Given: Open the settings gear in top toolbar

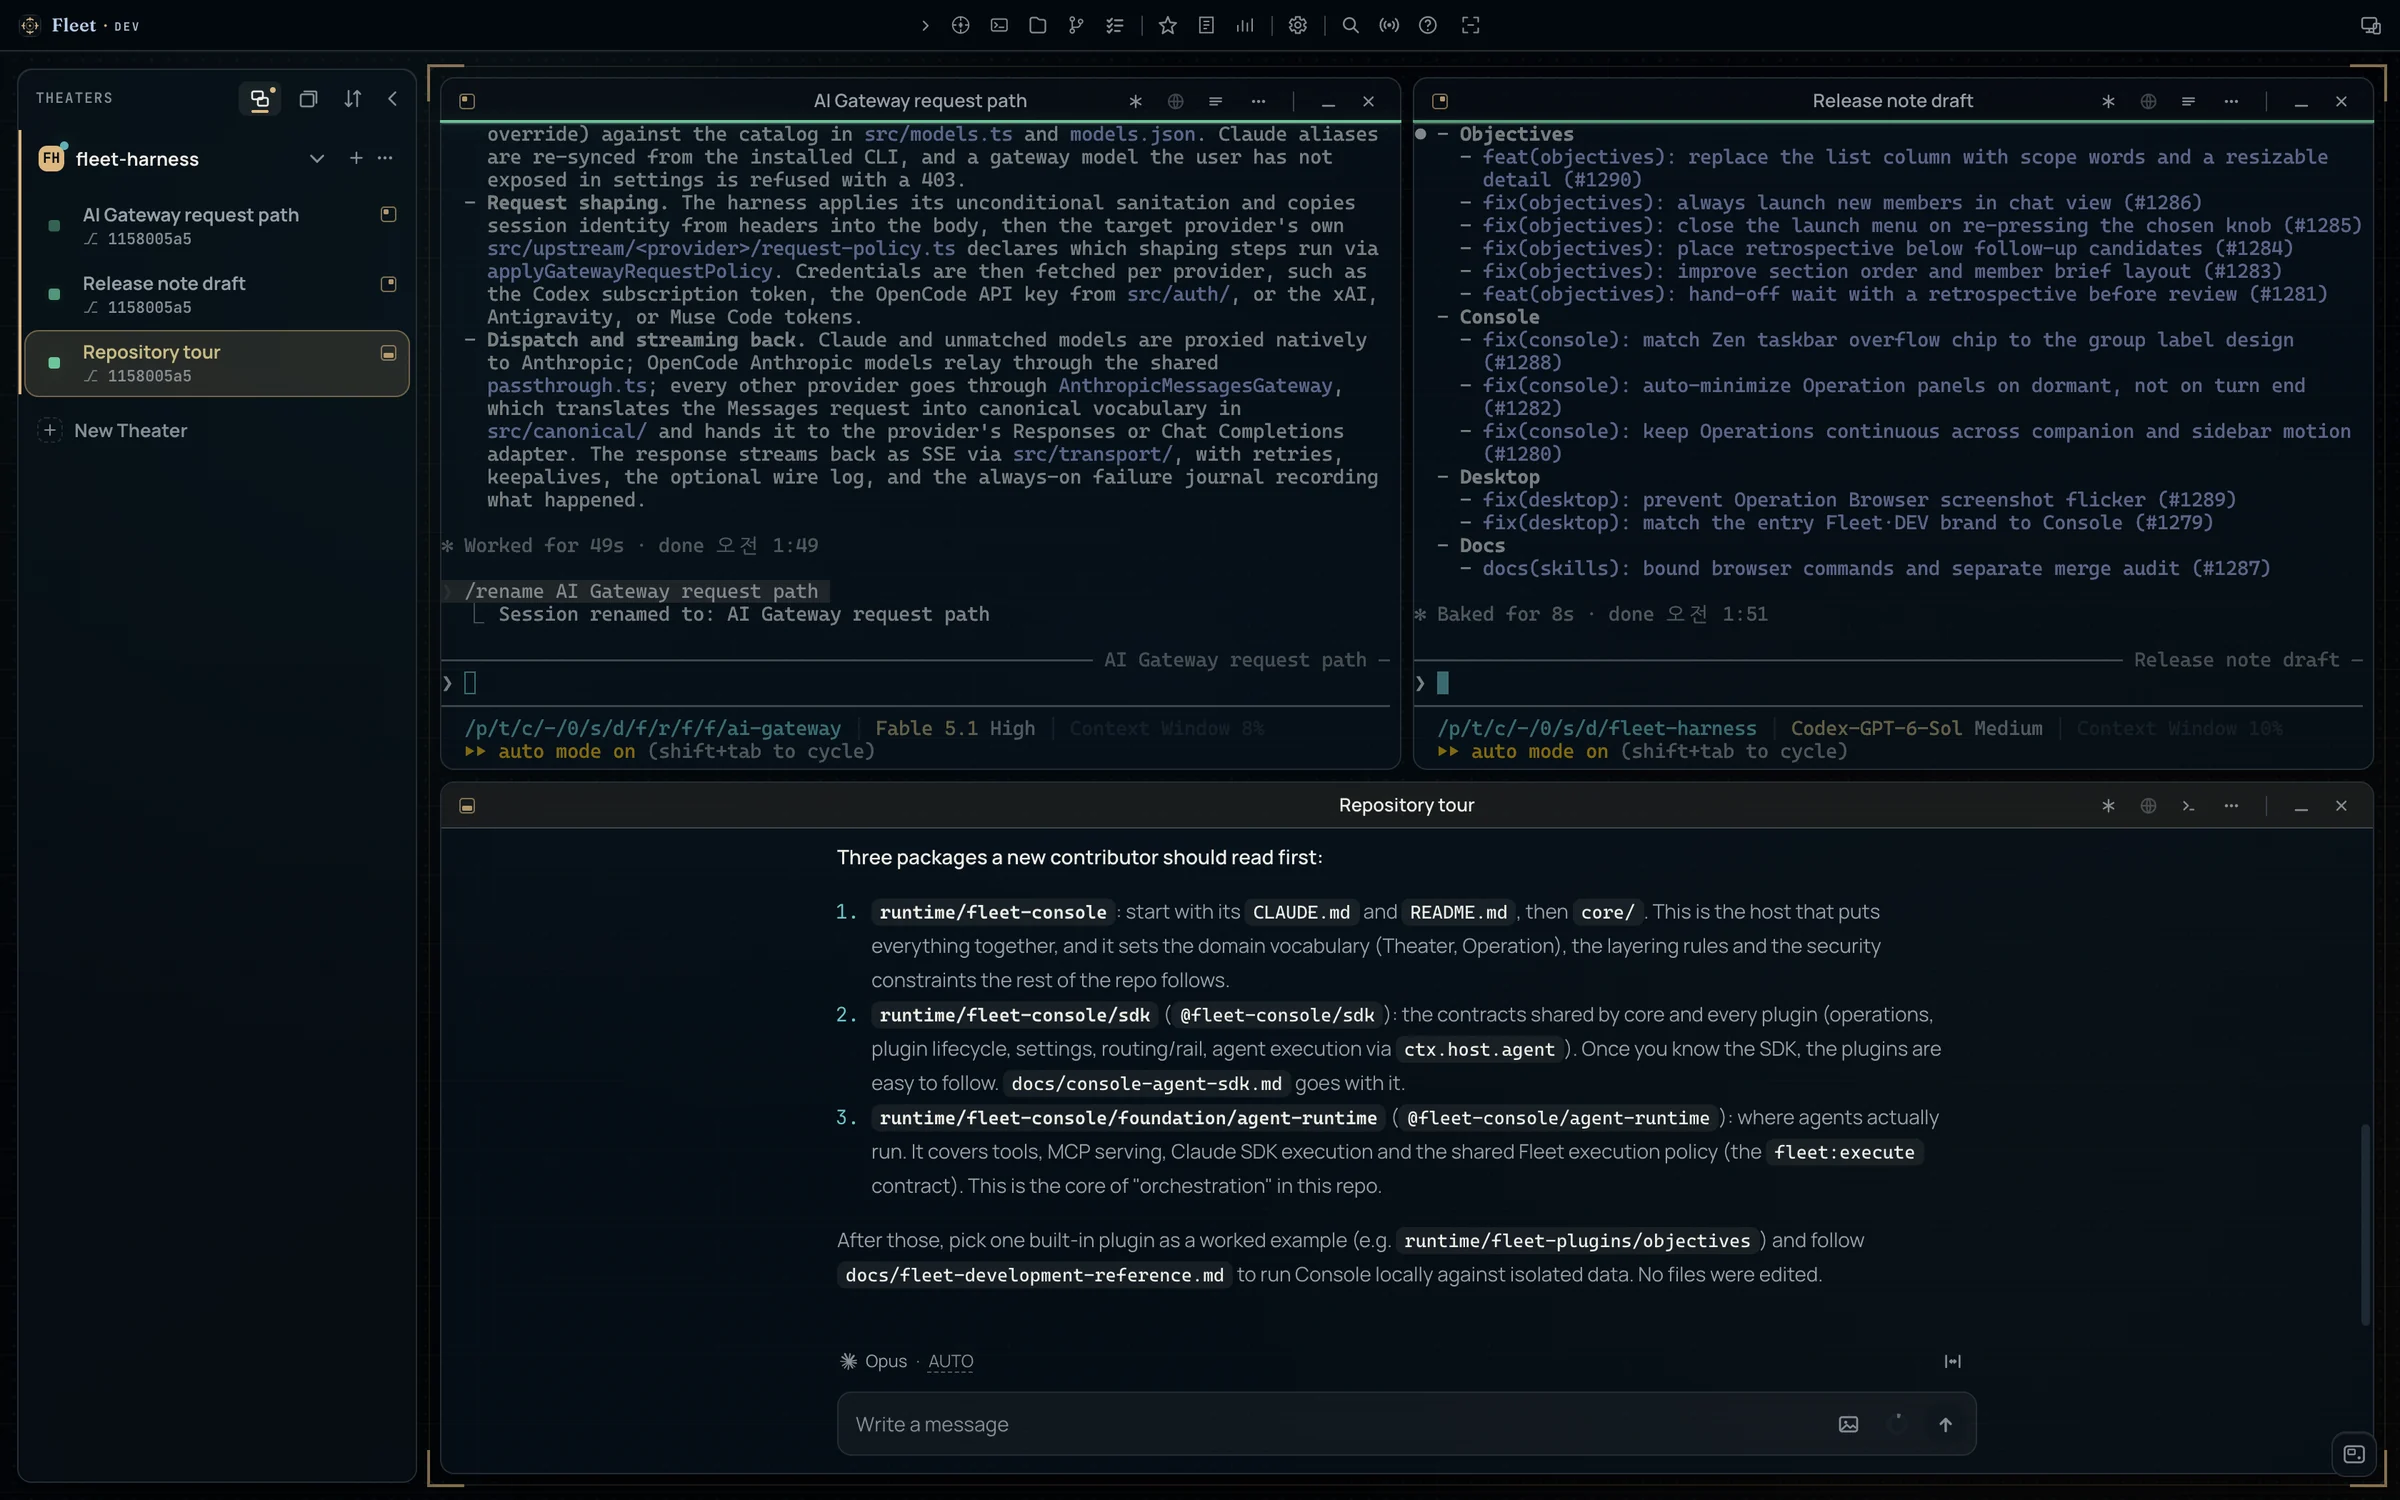Looking at the screenshot, I should 1298,26.
